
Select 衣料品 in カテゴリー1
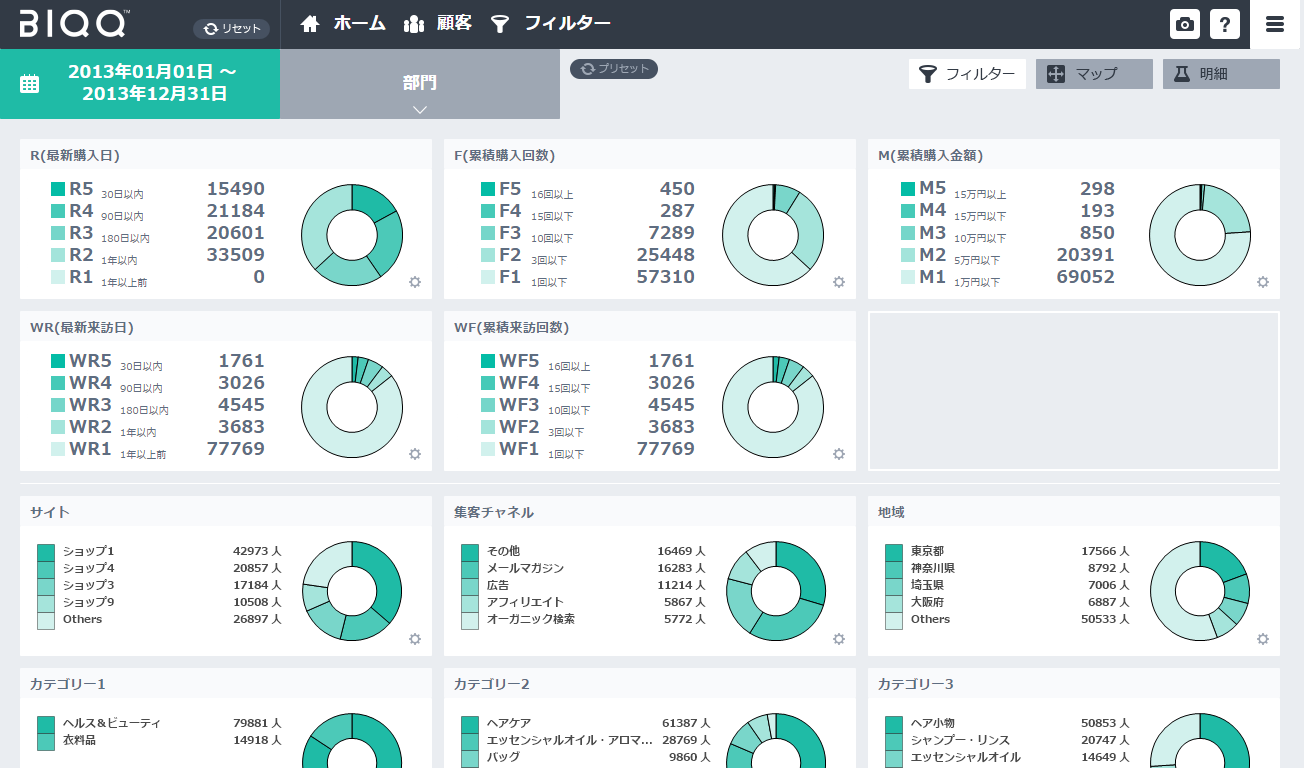pyautogui.click(x=79, y=740)
